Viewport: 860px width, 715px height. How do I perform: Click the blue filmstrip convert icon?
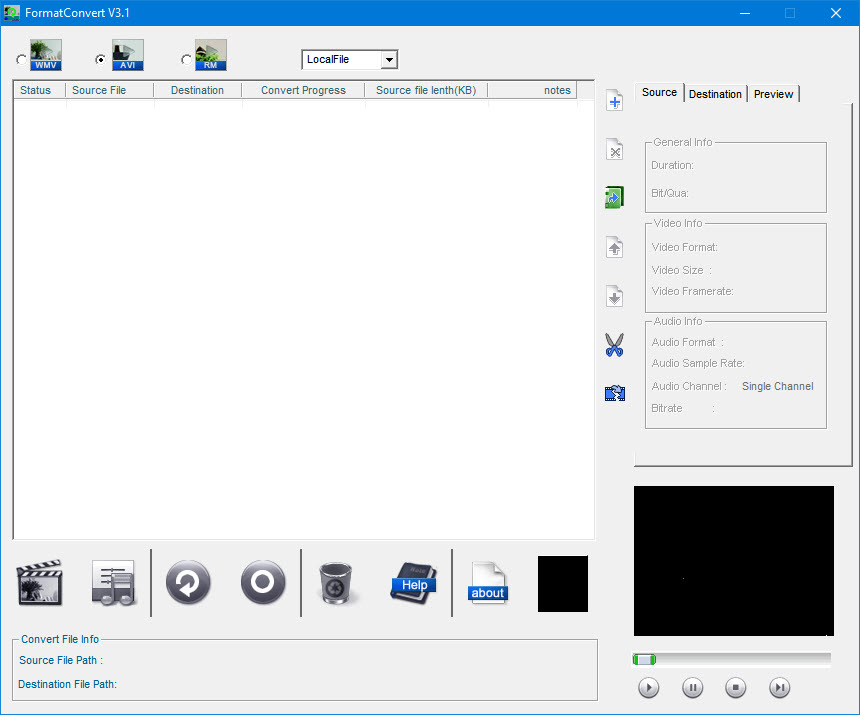click(x=615, y=394)
